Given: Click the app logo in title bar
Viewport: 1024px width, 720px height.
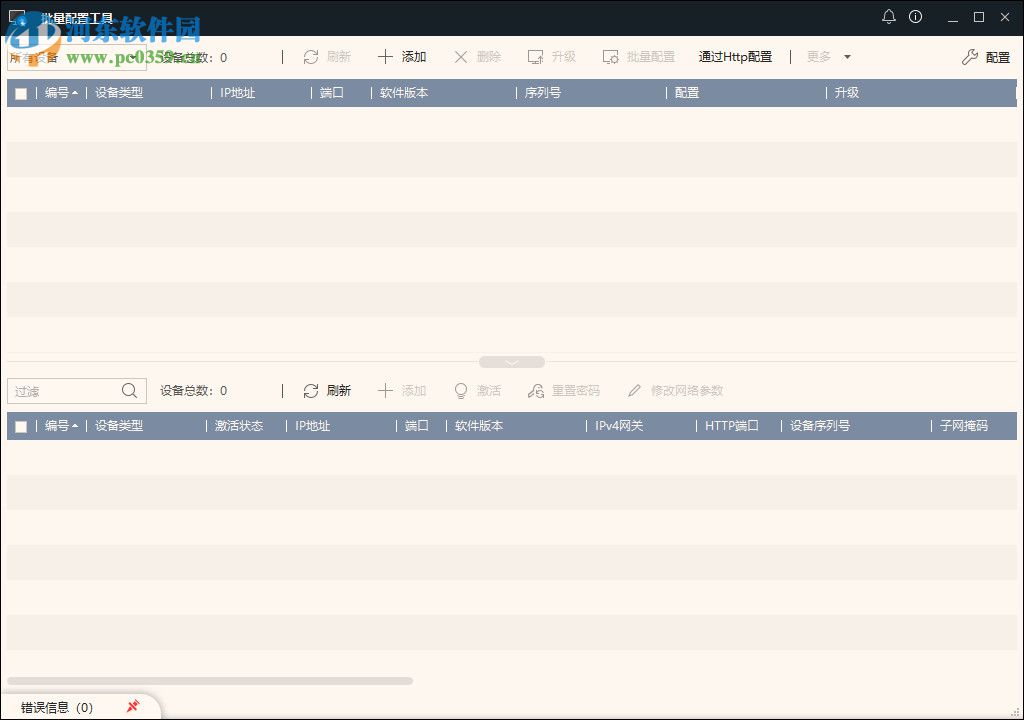Looking at the screenshot, I should pyautogui.click(x=18, y=18).
